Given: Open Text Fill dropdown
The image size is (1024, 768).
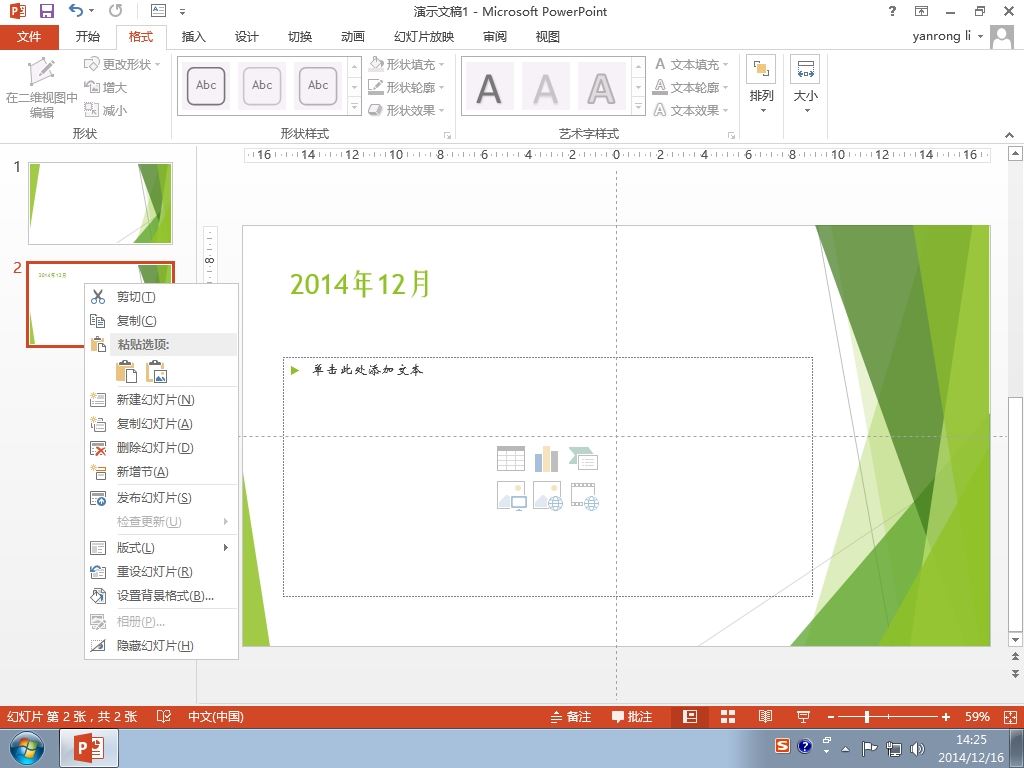Looking at the screenshot, I should [691, 64].
